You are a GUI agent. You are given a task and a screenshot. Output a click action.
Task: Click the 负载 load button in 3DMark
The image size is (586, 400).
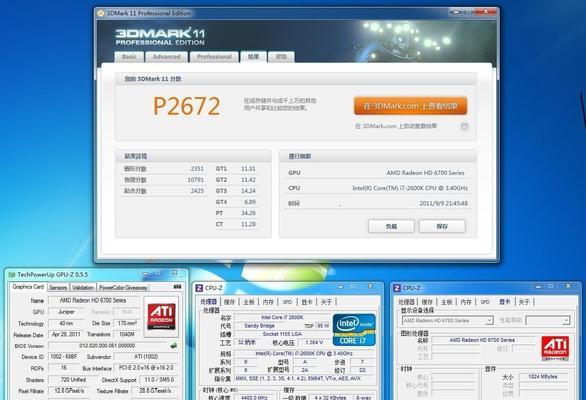tap(391, 226)
